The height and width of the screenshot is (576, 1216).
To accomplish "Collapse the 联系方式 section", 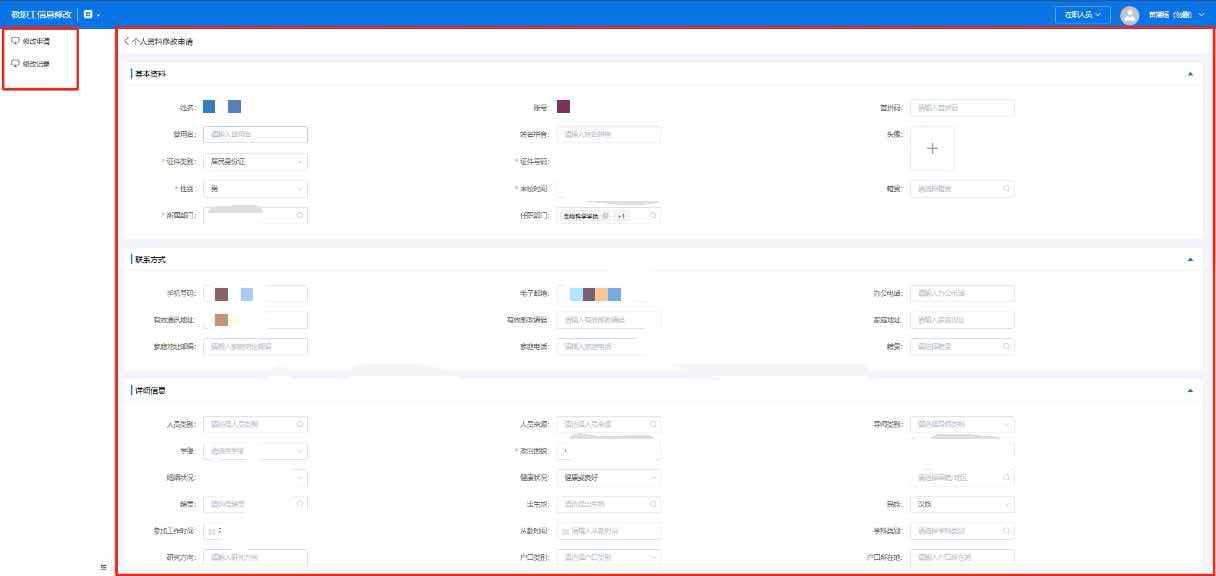I will 1189,259.
